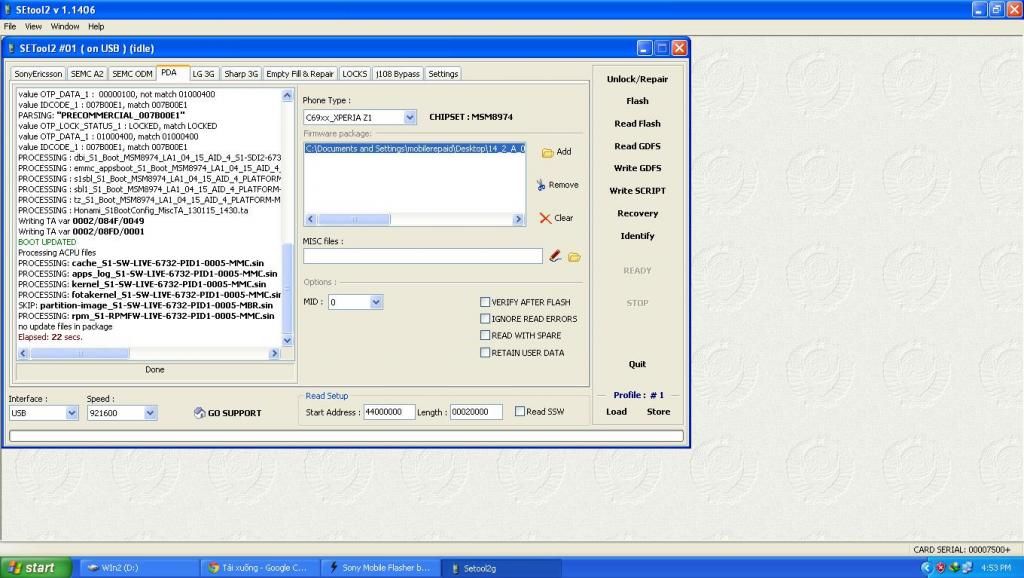Open the Speed 921600 dropdown

click(x=150, y=413)
